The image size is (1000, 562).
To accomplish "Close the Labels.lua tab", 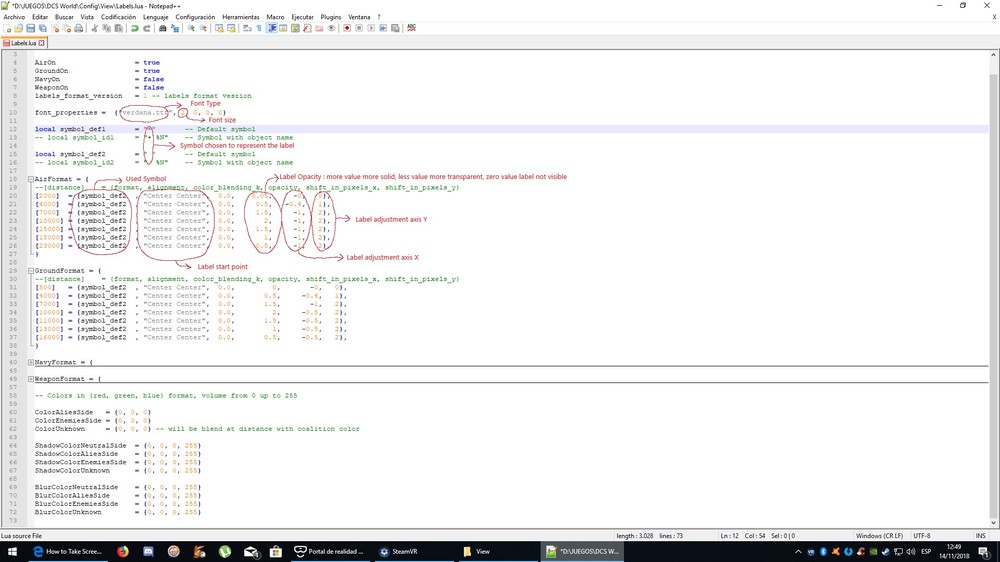I will click(42, 44).
